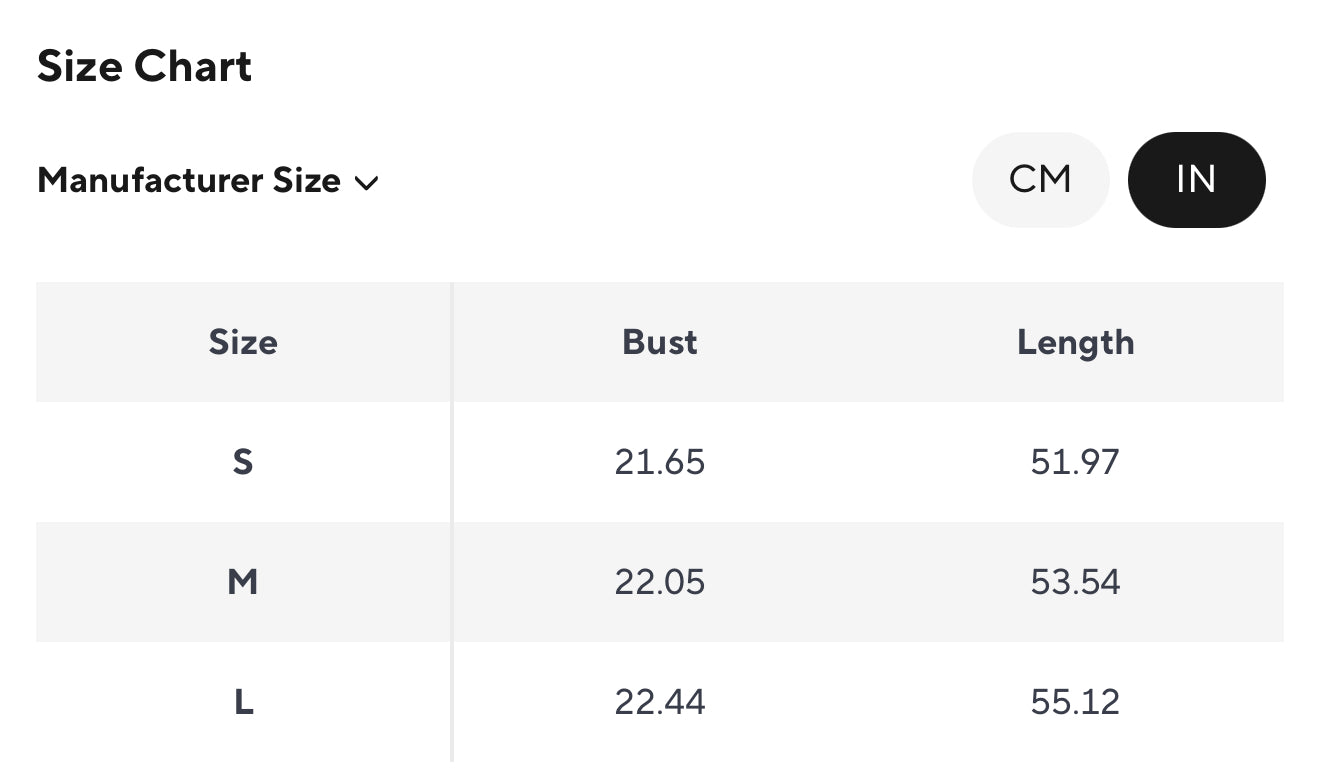The image size is (1320, 770).
Task: Click the Size Chart heading
Action: point(144,66)
